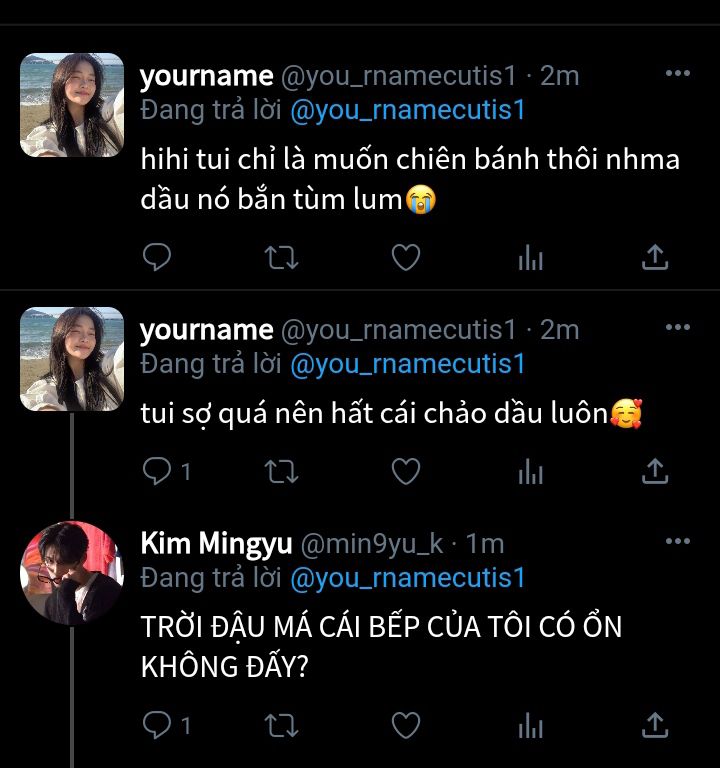
Task: Like the "tui sợ quá" tweet
Action: (405, 471)
